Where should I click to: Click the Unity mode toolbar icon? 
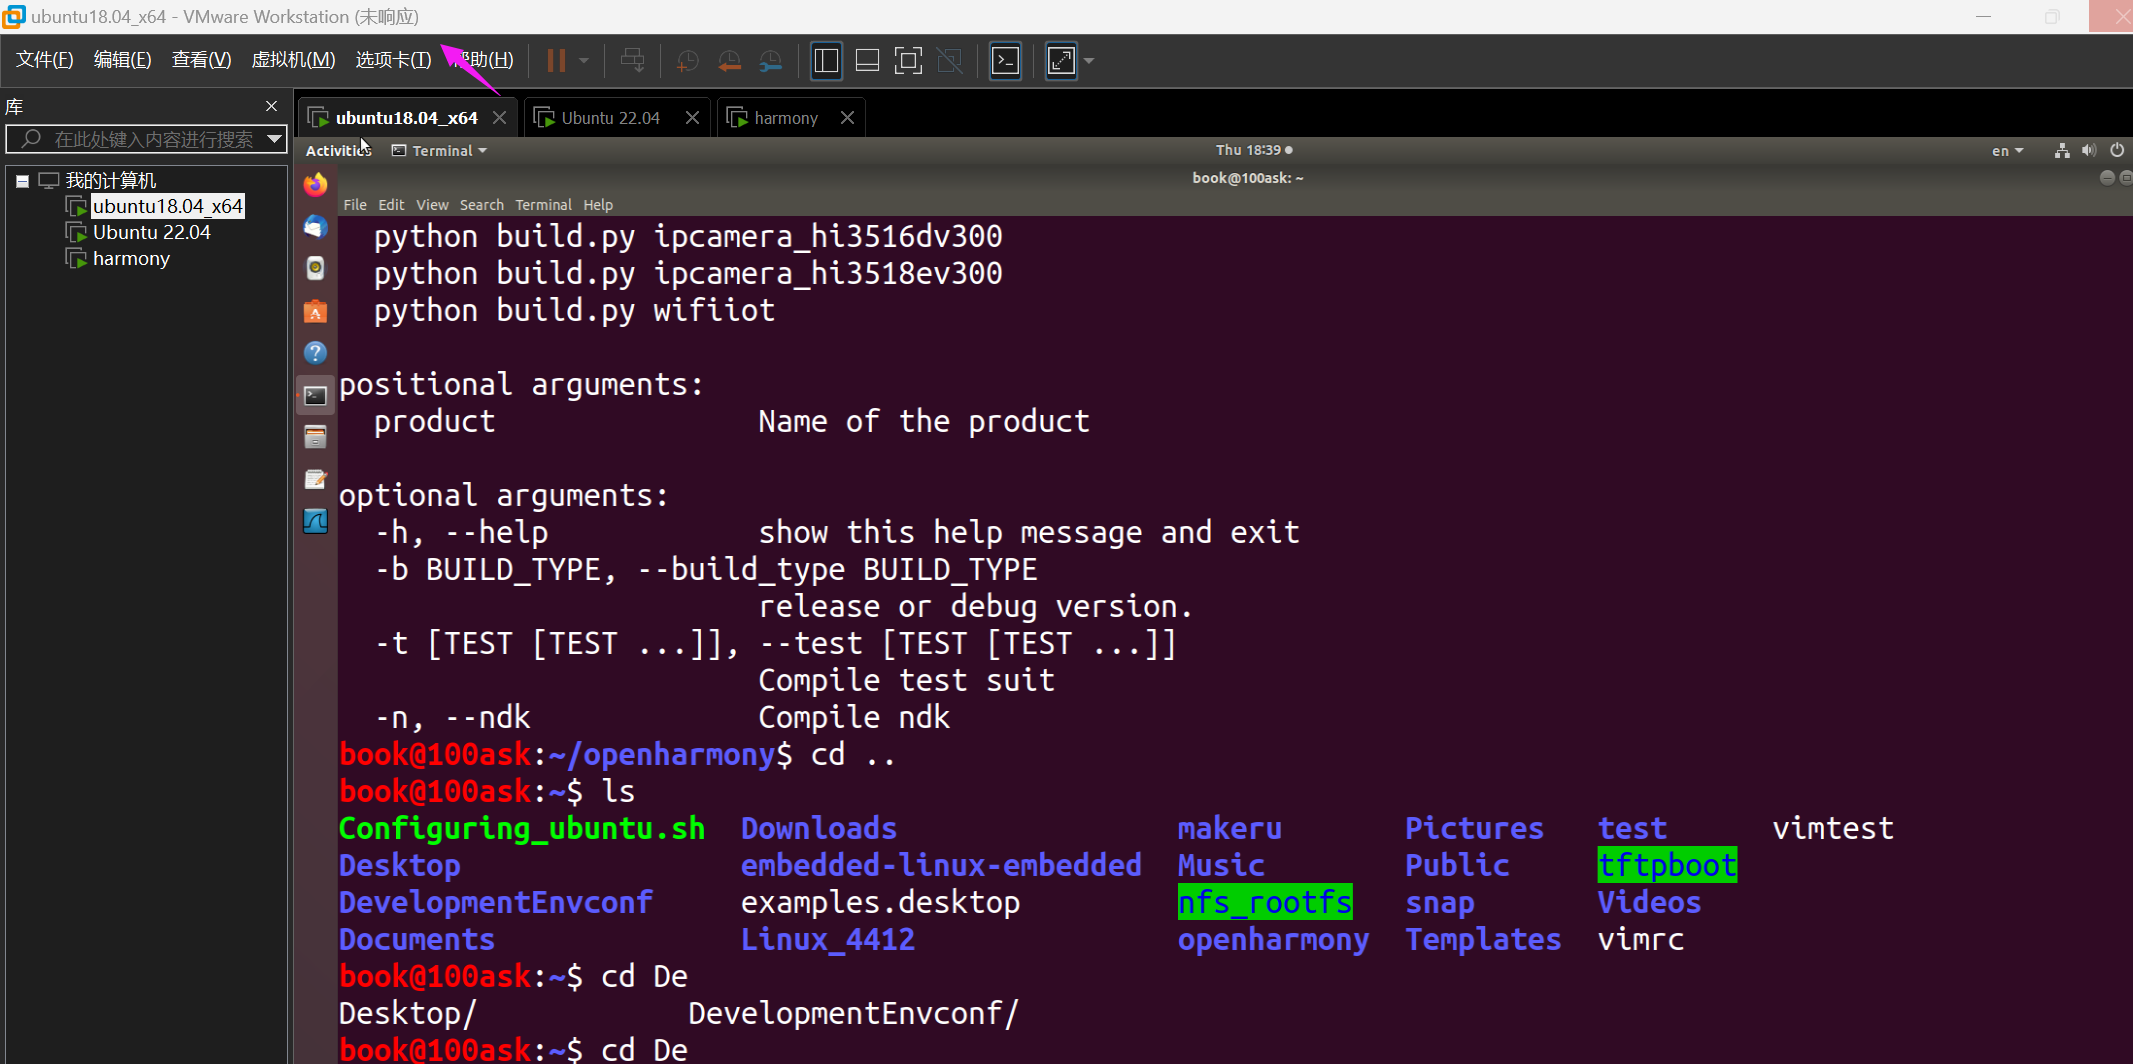tap(949, 61)
